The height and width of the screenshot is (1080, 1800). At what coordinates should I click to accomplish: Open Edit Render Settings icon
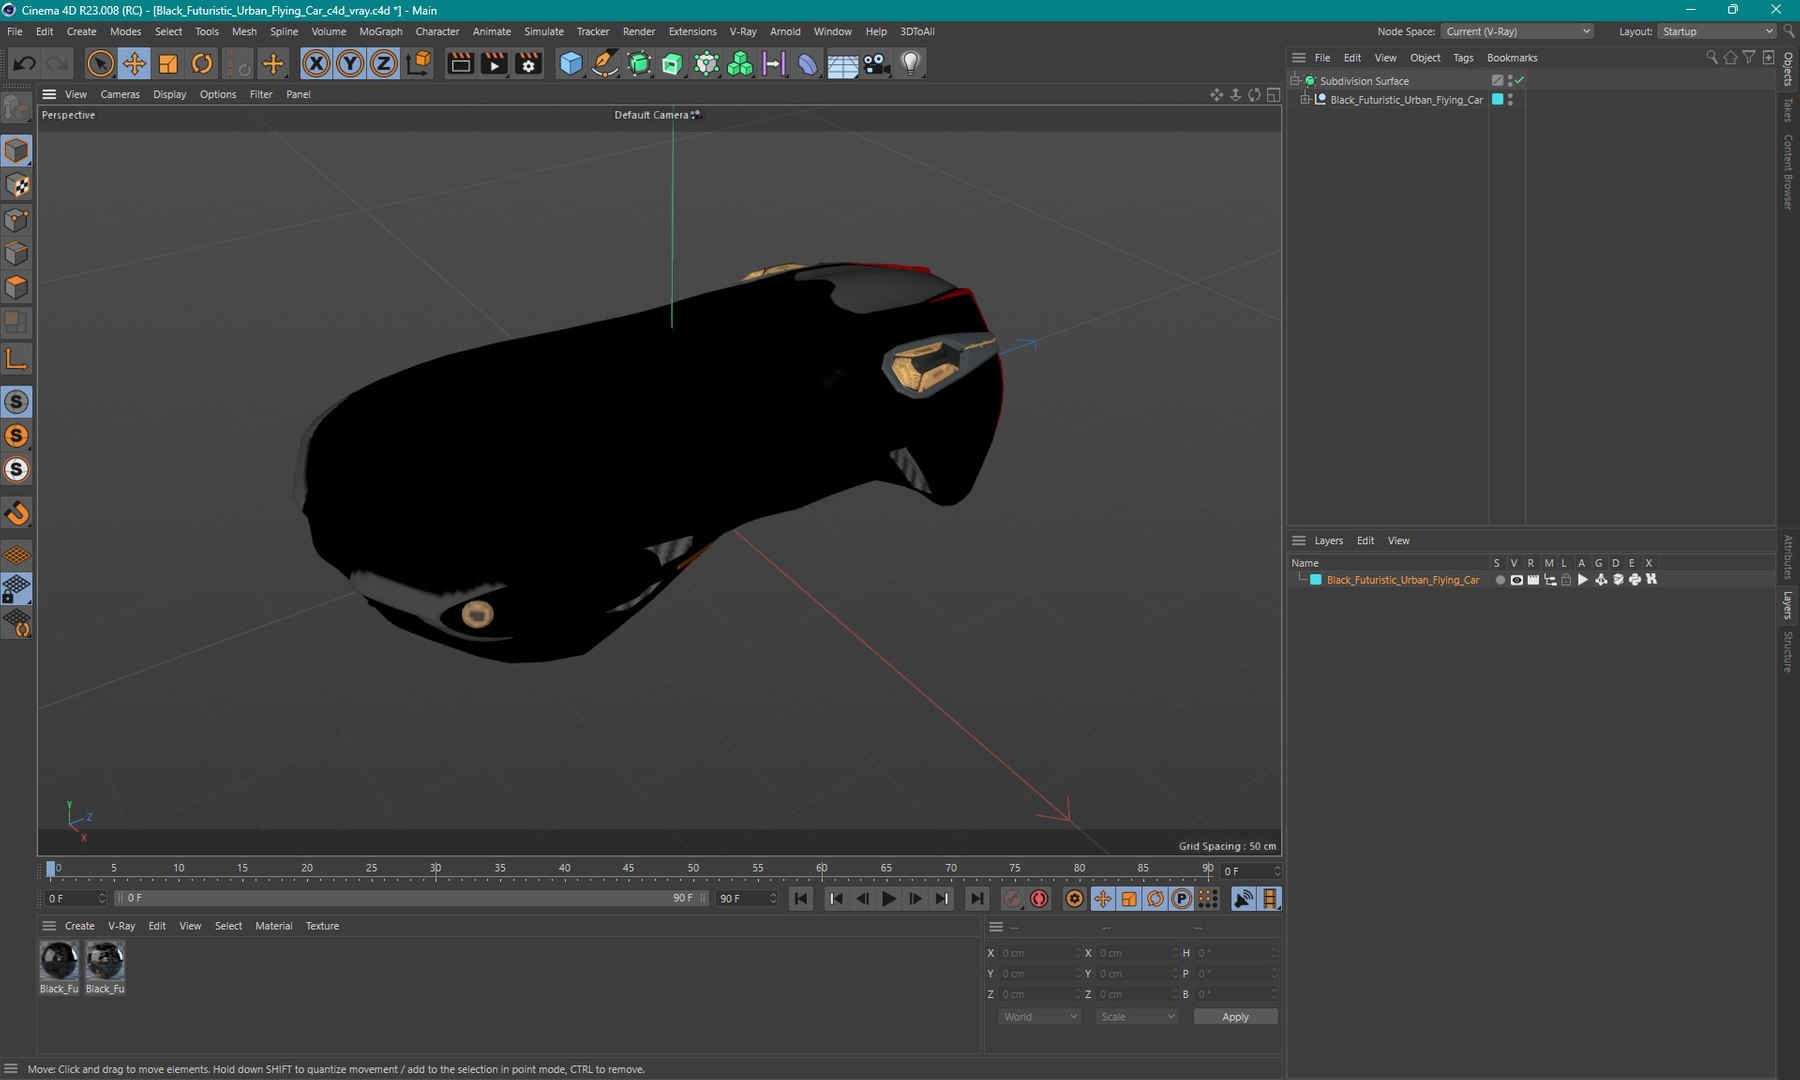(528, 63)
